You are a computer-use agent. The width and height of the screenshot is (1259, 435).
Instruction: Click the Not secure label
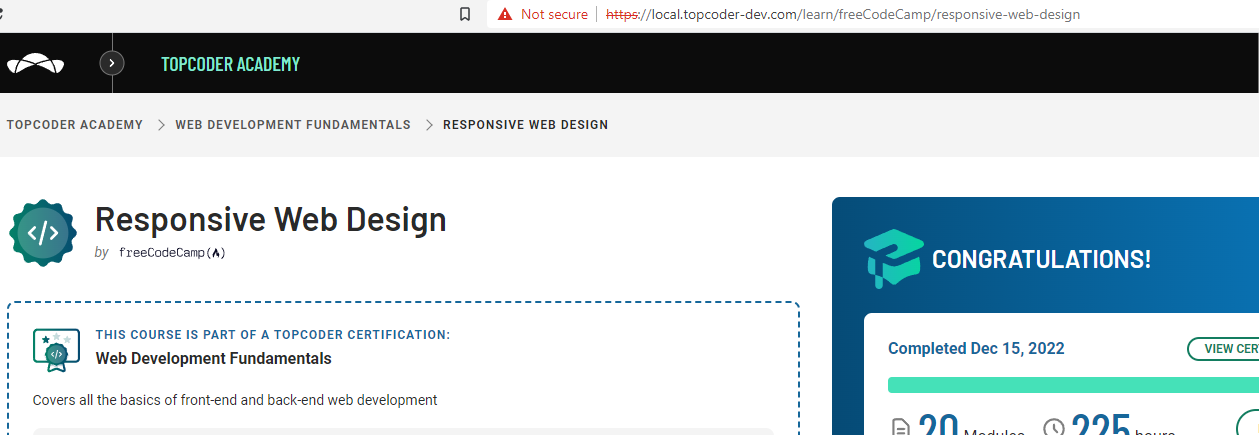tap(554, 14)
